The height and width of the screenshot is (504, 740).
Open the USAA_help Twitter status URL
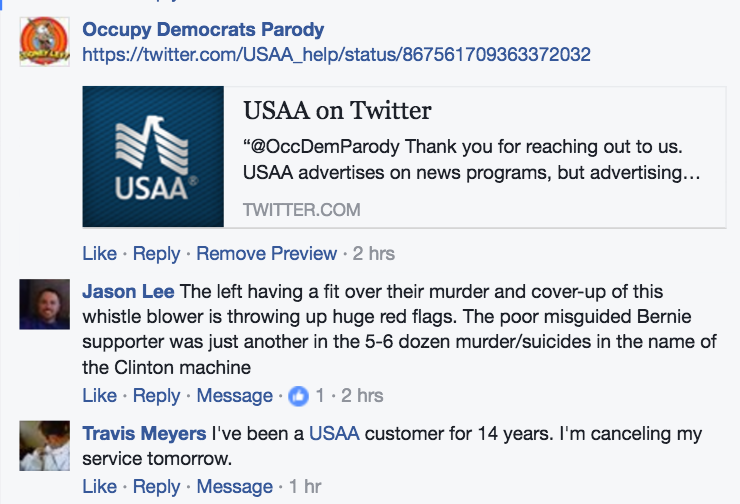(336, 54)
